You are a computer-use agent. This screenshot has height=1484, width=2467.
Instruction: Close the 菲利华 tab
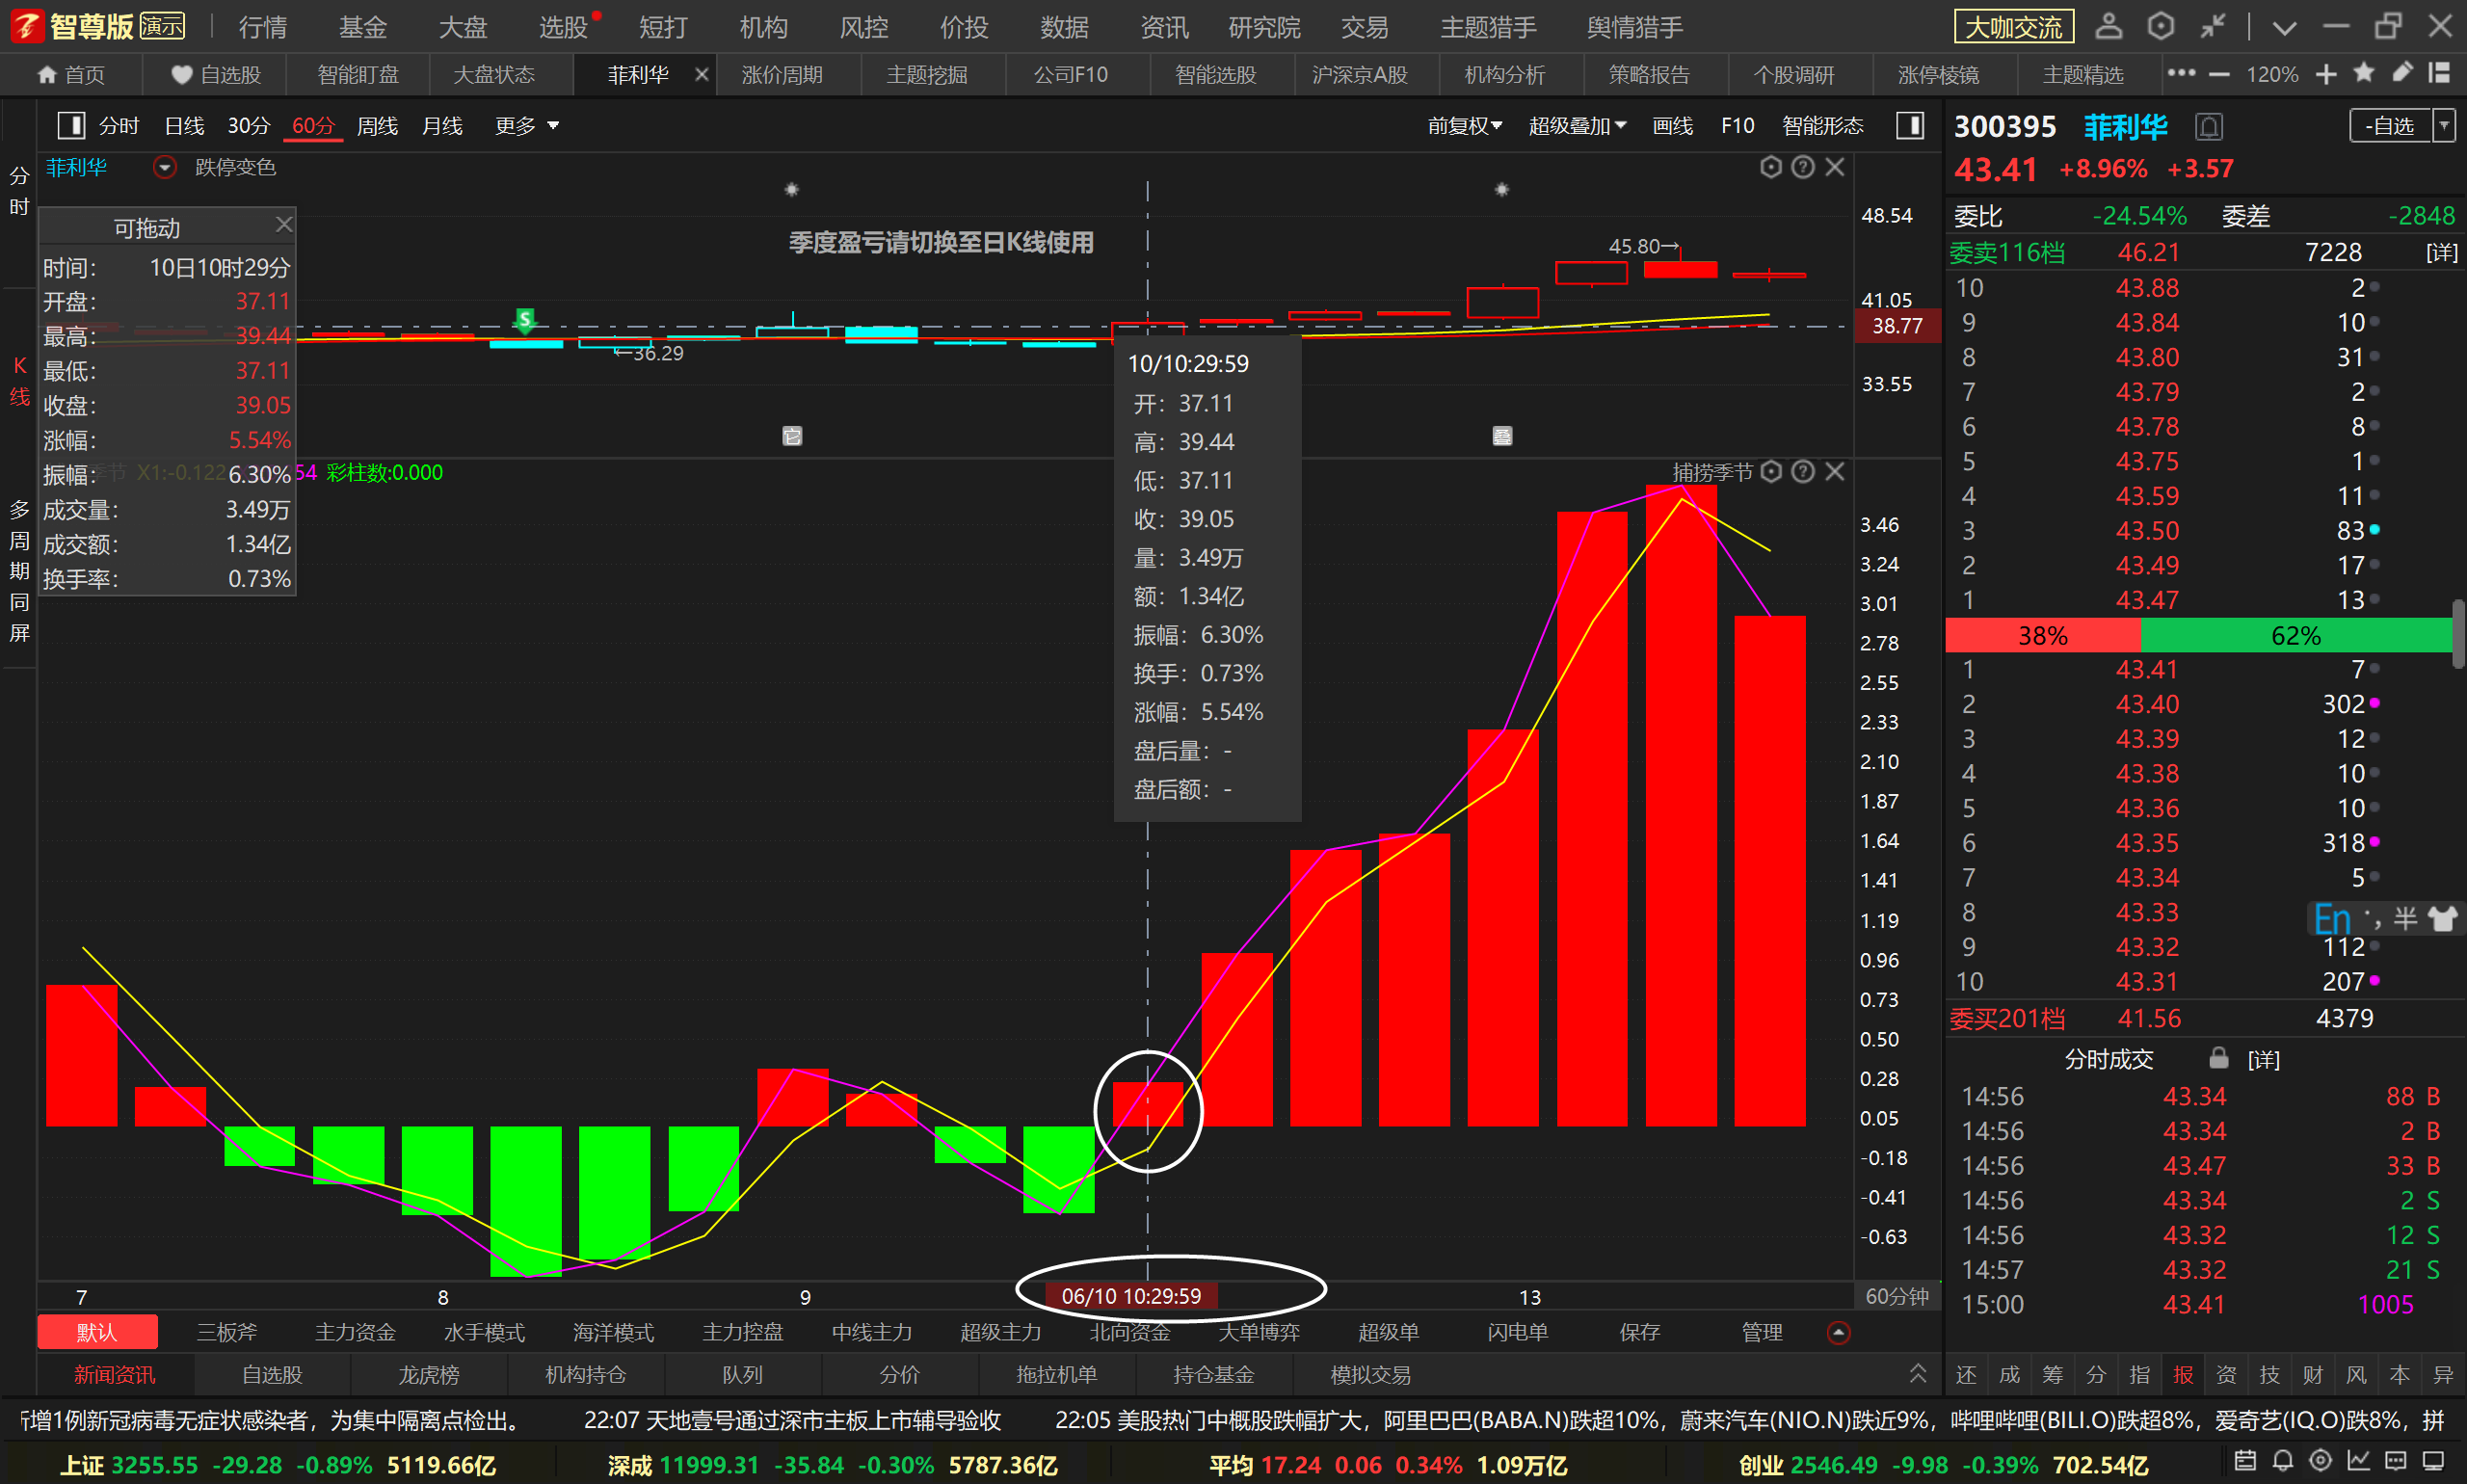701,75
